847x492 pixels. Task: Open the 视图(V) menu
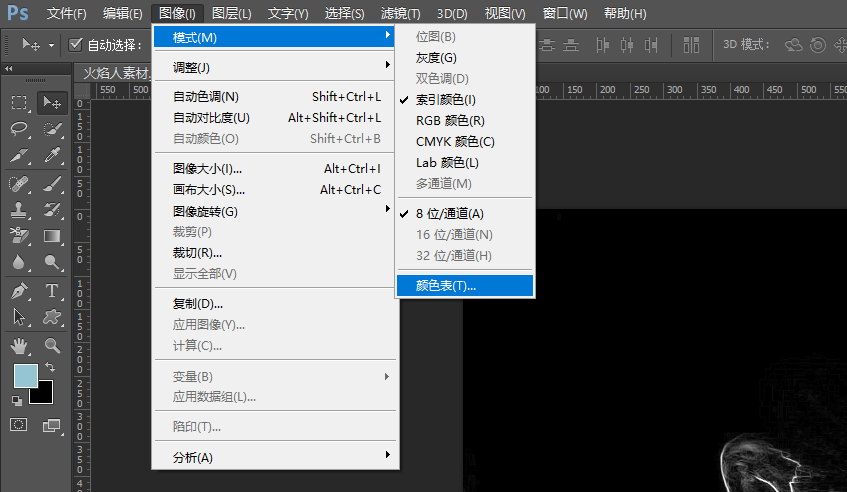[505, 14]
